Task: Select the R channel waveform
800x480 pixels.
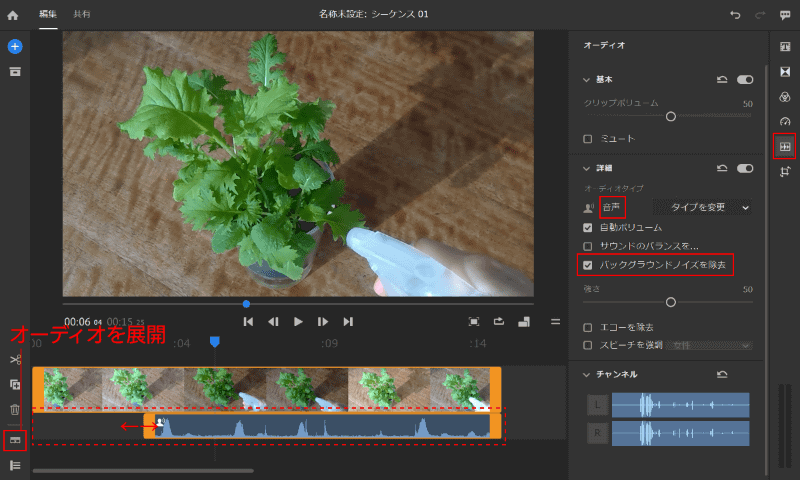Action: click(x=681, y=433)
